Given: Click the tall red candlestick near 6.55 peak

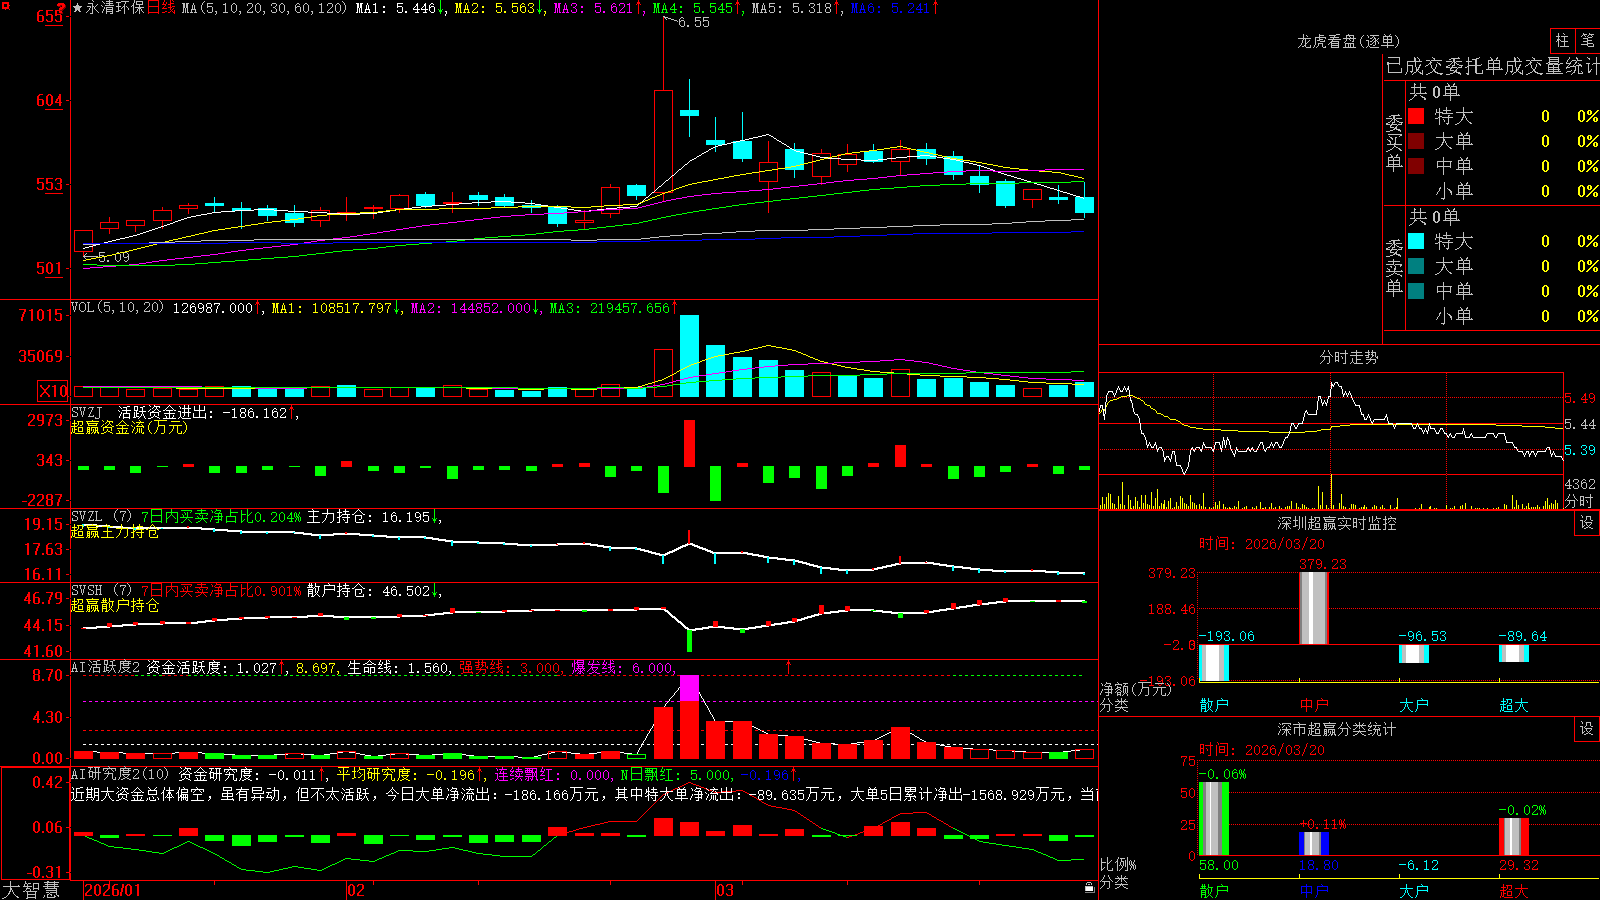Looking at the screenshot, I should click(663, 141).
